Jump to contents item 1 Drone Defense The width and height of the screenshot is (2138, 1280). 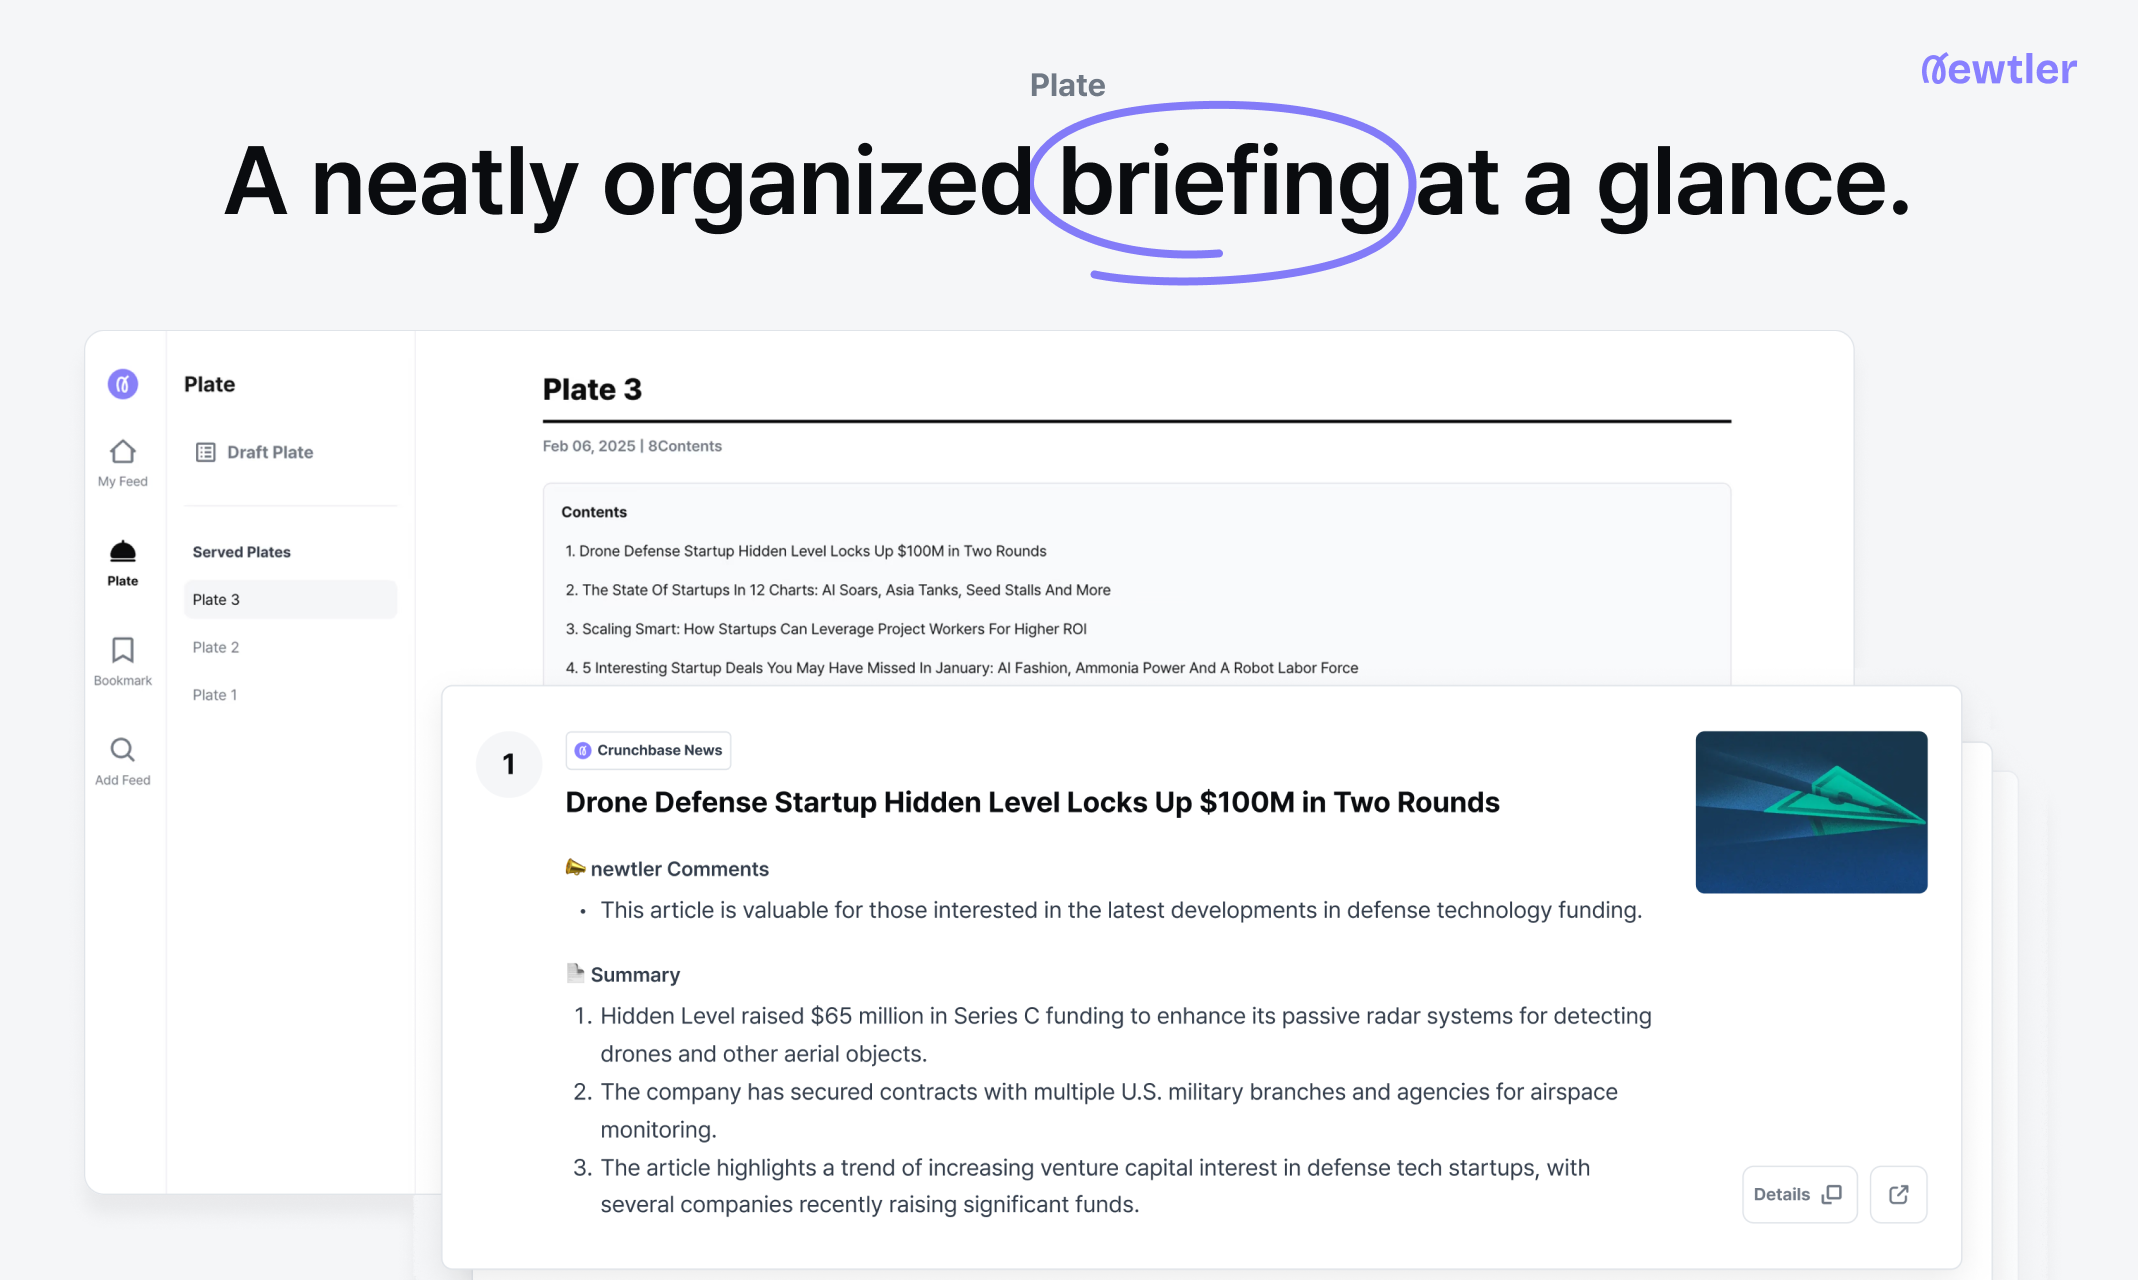coord(806,551)
